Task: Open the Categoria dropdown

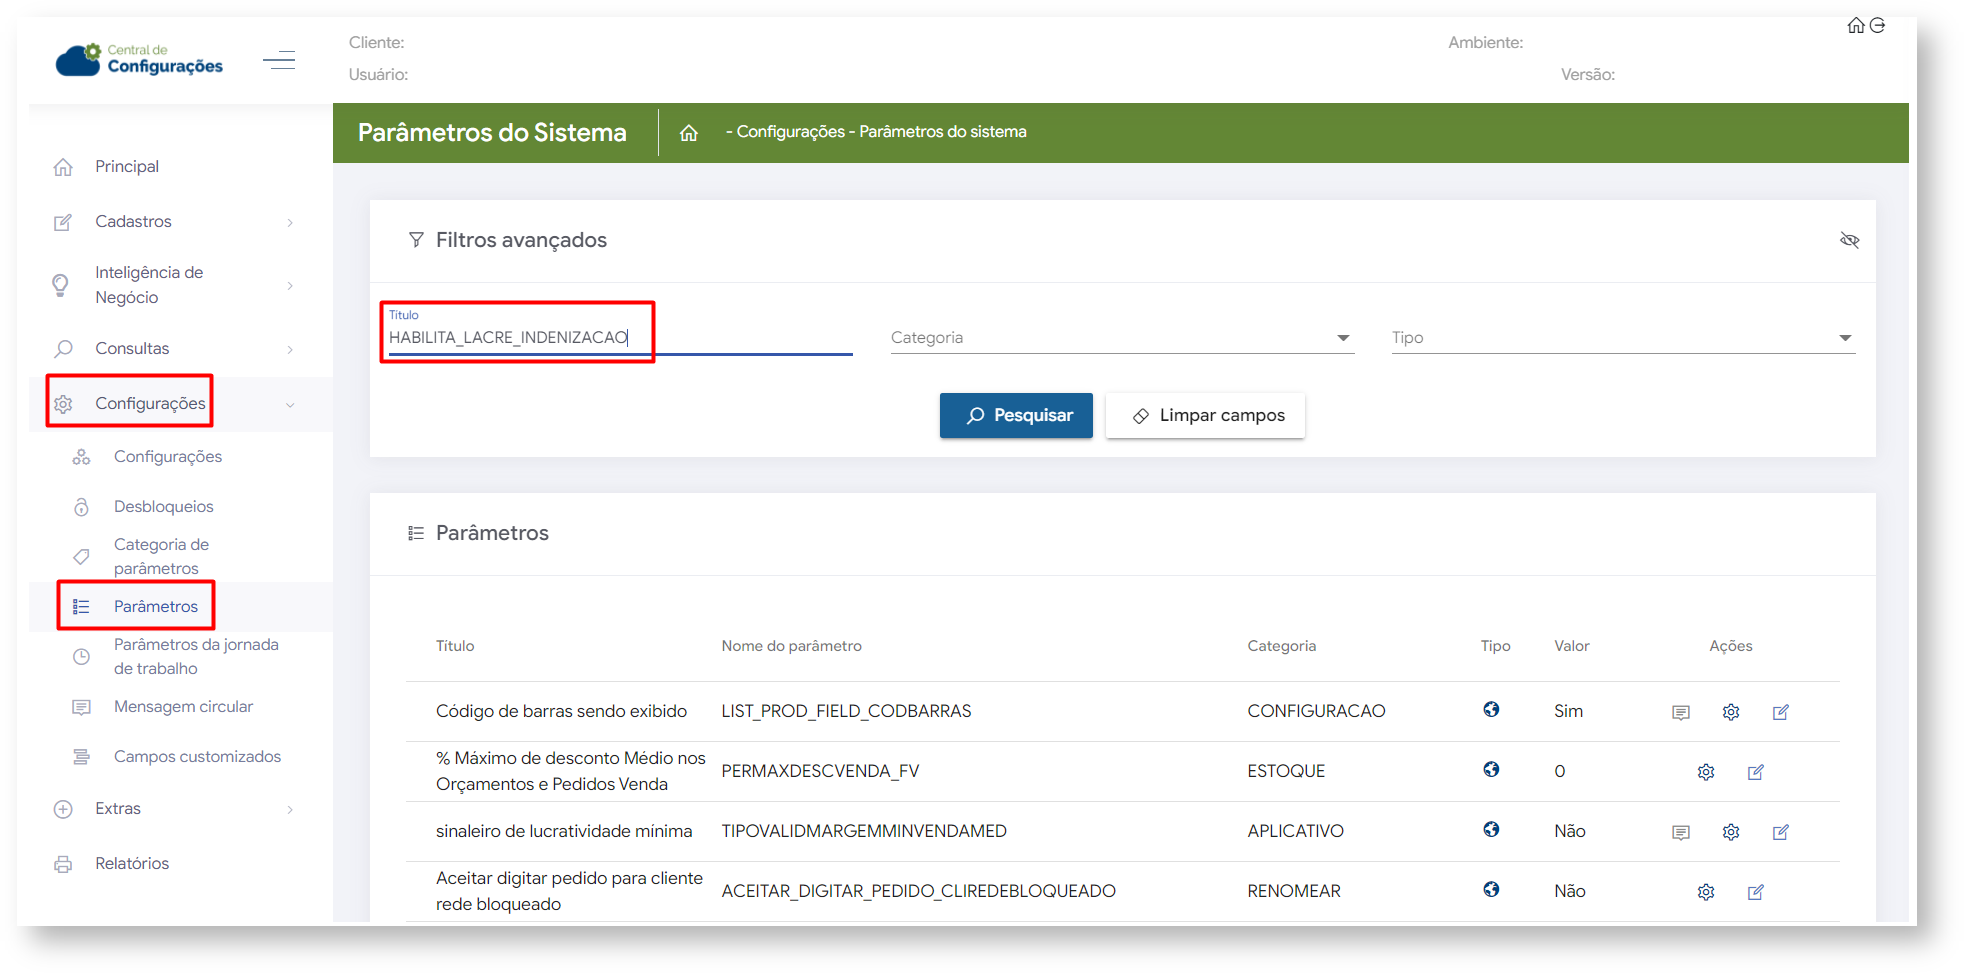Action: (x=1121, y=338)
